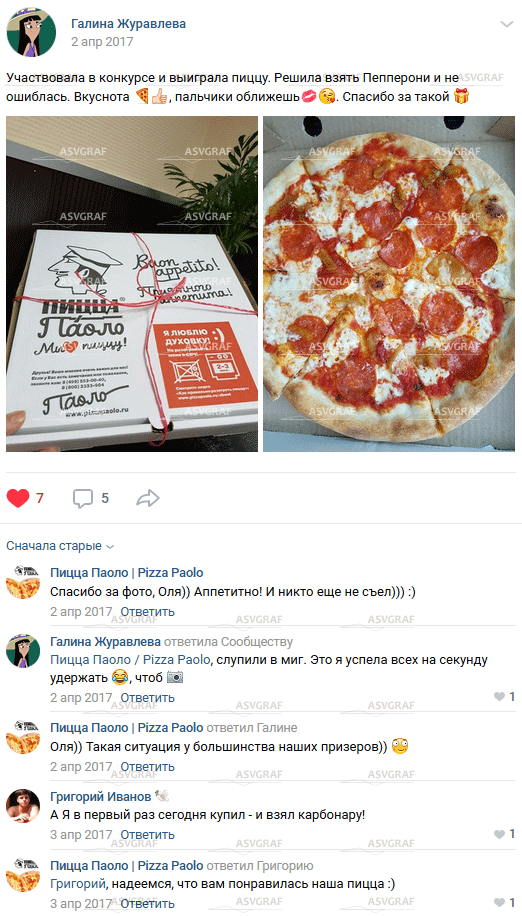Open Григорий Иванов profile name link
522x916 pixels.
tap(100, 796)
